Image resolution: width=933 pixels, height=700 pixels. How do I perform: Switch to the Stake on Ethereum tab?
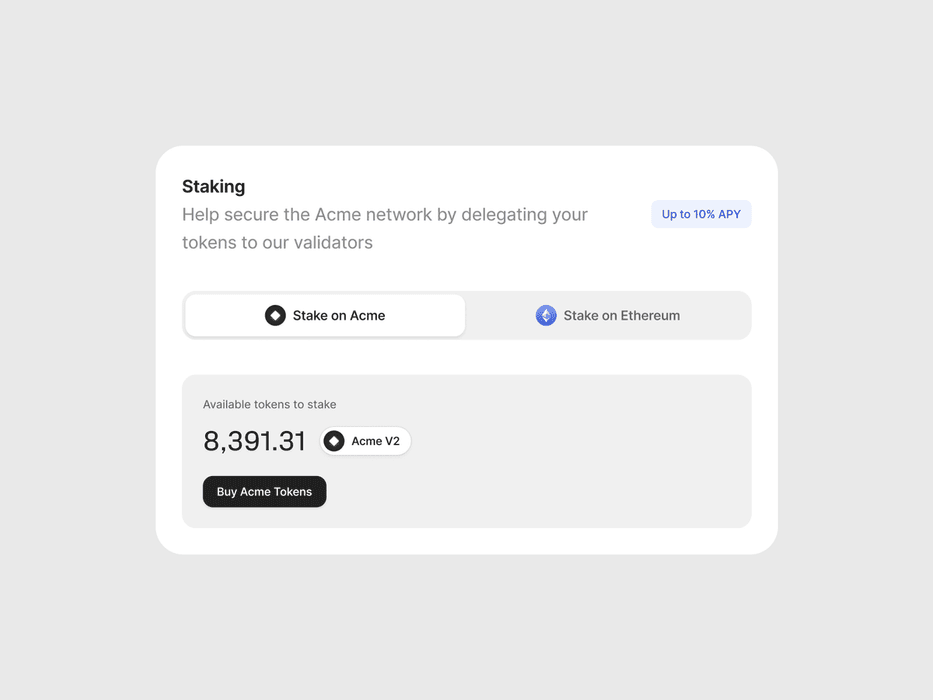[x=608, y=315]
